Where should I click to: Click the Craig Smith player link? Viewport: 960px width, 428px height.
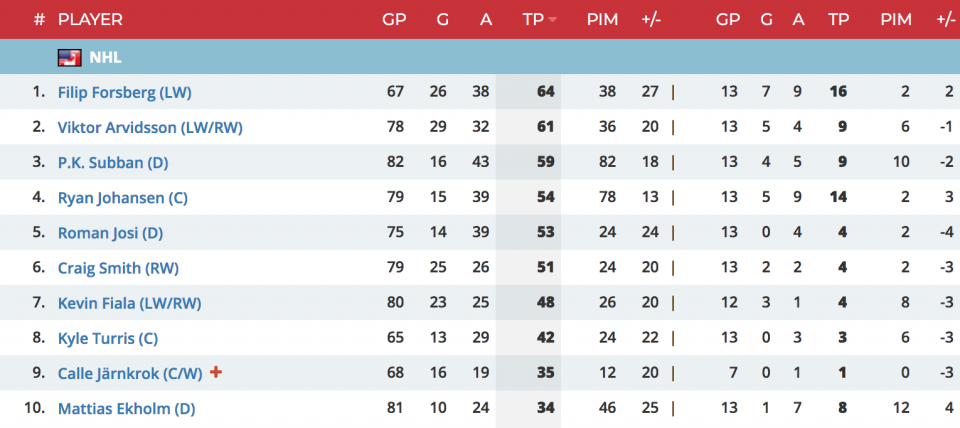114,268
